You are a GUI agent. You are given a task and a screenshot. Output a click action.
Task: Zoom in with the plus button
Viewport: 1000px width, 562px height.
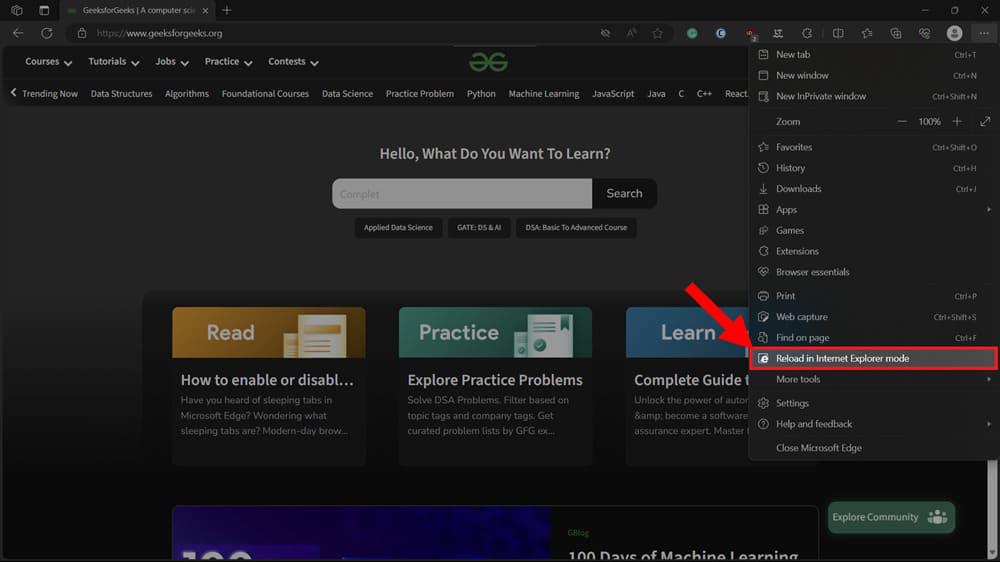(957, 121)
